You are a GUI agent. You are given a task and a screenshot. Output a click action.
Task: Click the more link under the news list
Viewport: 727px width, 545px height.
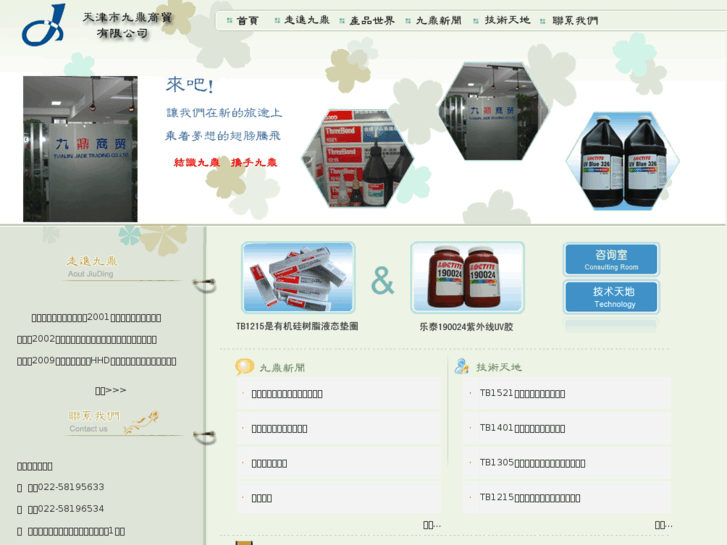coord(432,525)
